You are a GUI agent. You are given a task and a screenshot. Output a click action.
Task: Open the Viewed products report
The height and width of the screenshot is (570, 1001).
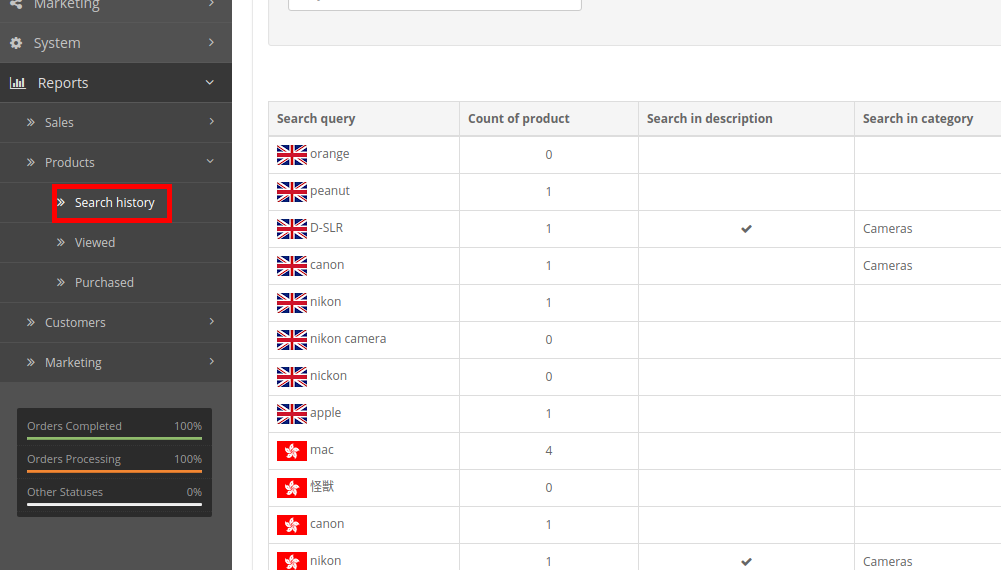pyautogui.click(x=94, y=243)
